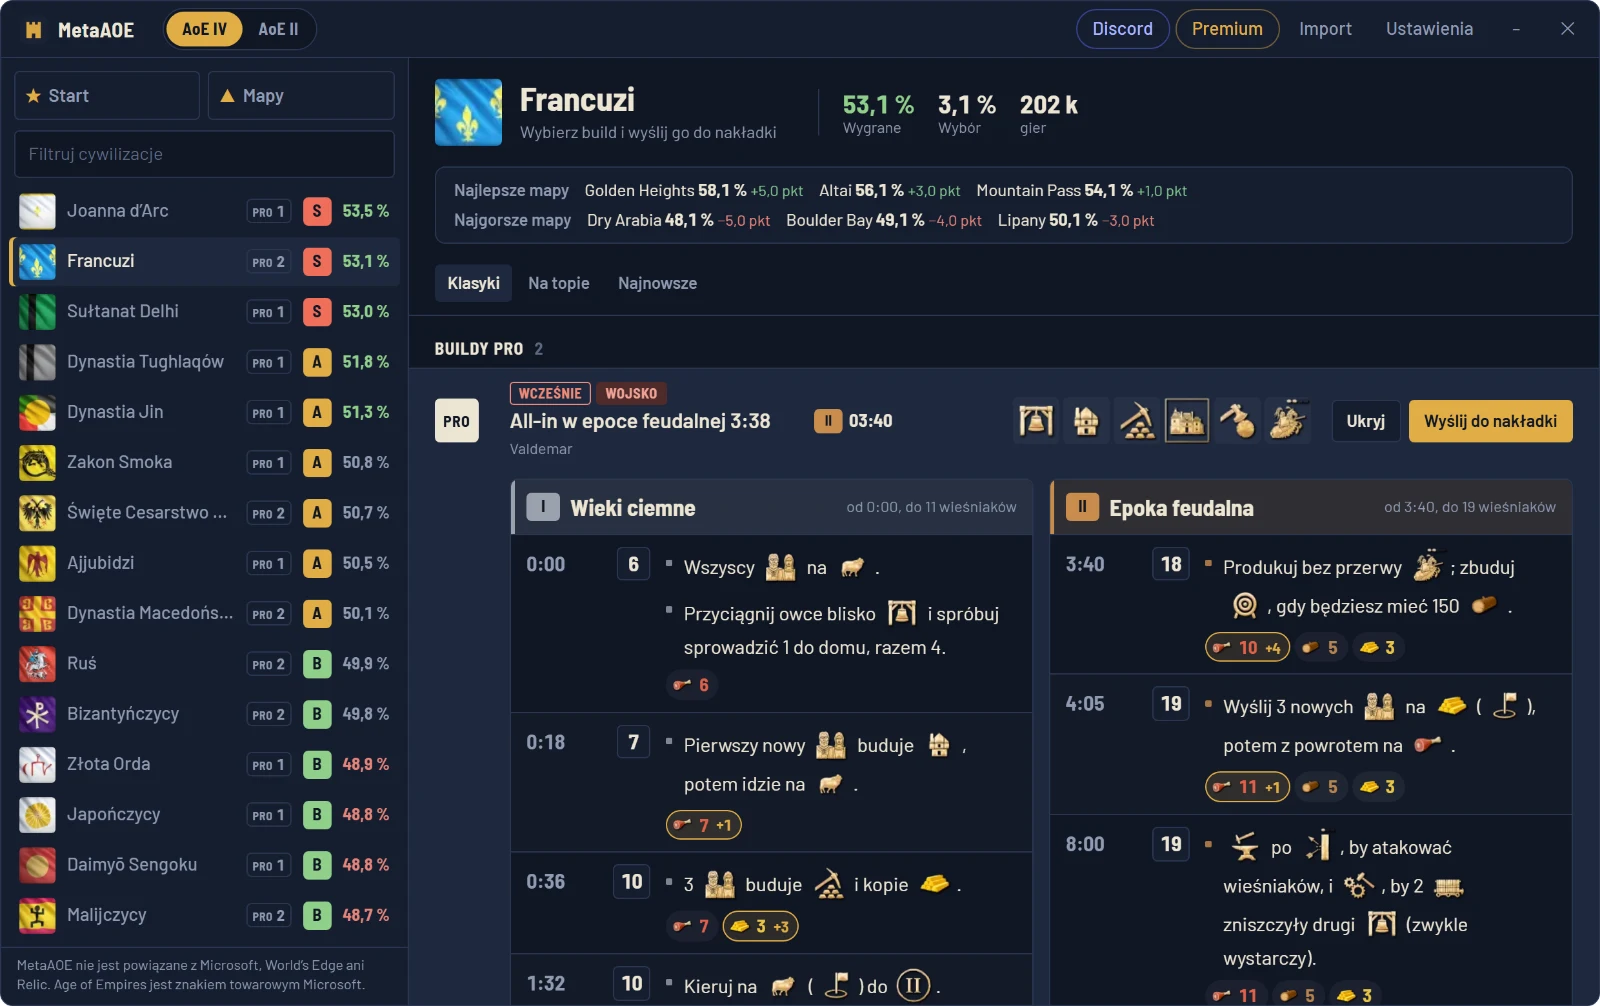Click the Joanna d'Arc civilization flag
The height and width of the screenshot is (1006, 1600).
coord(37,211)
